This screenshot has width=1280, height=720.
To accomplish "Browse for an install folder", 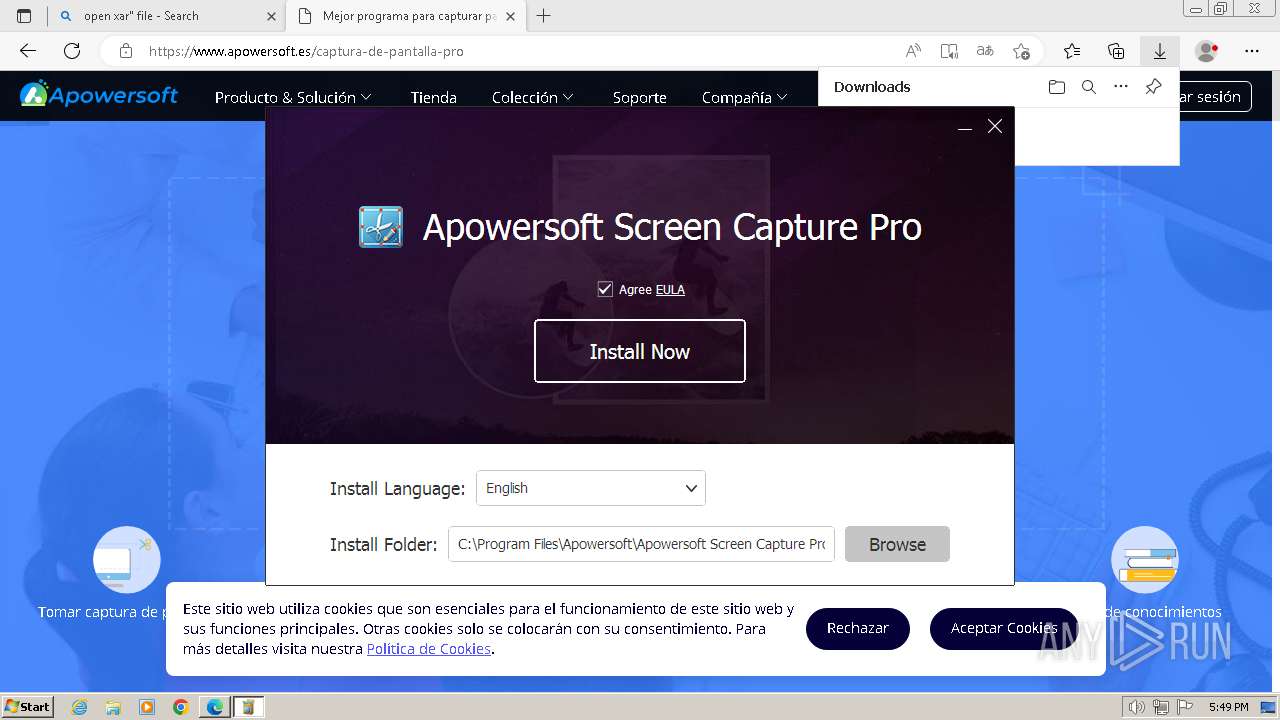I will tap(897, 544).
